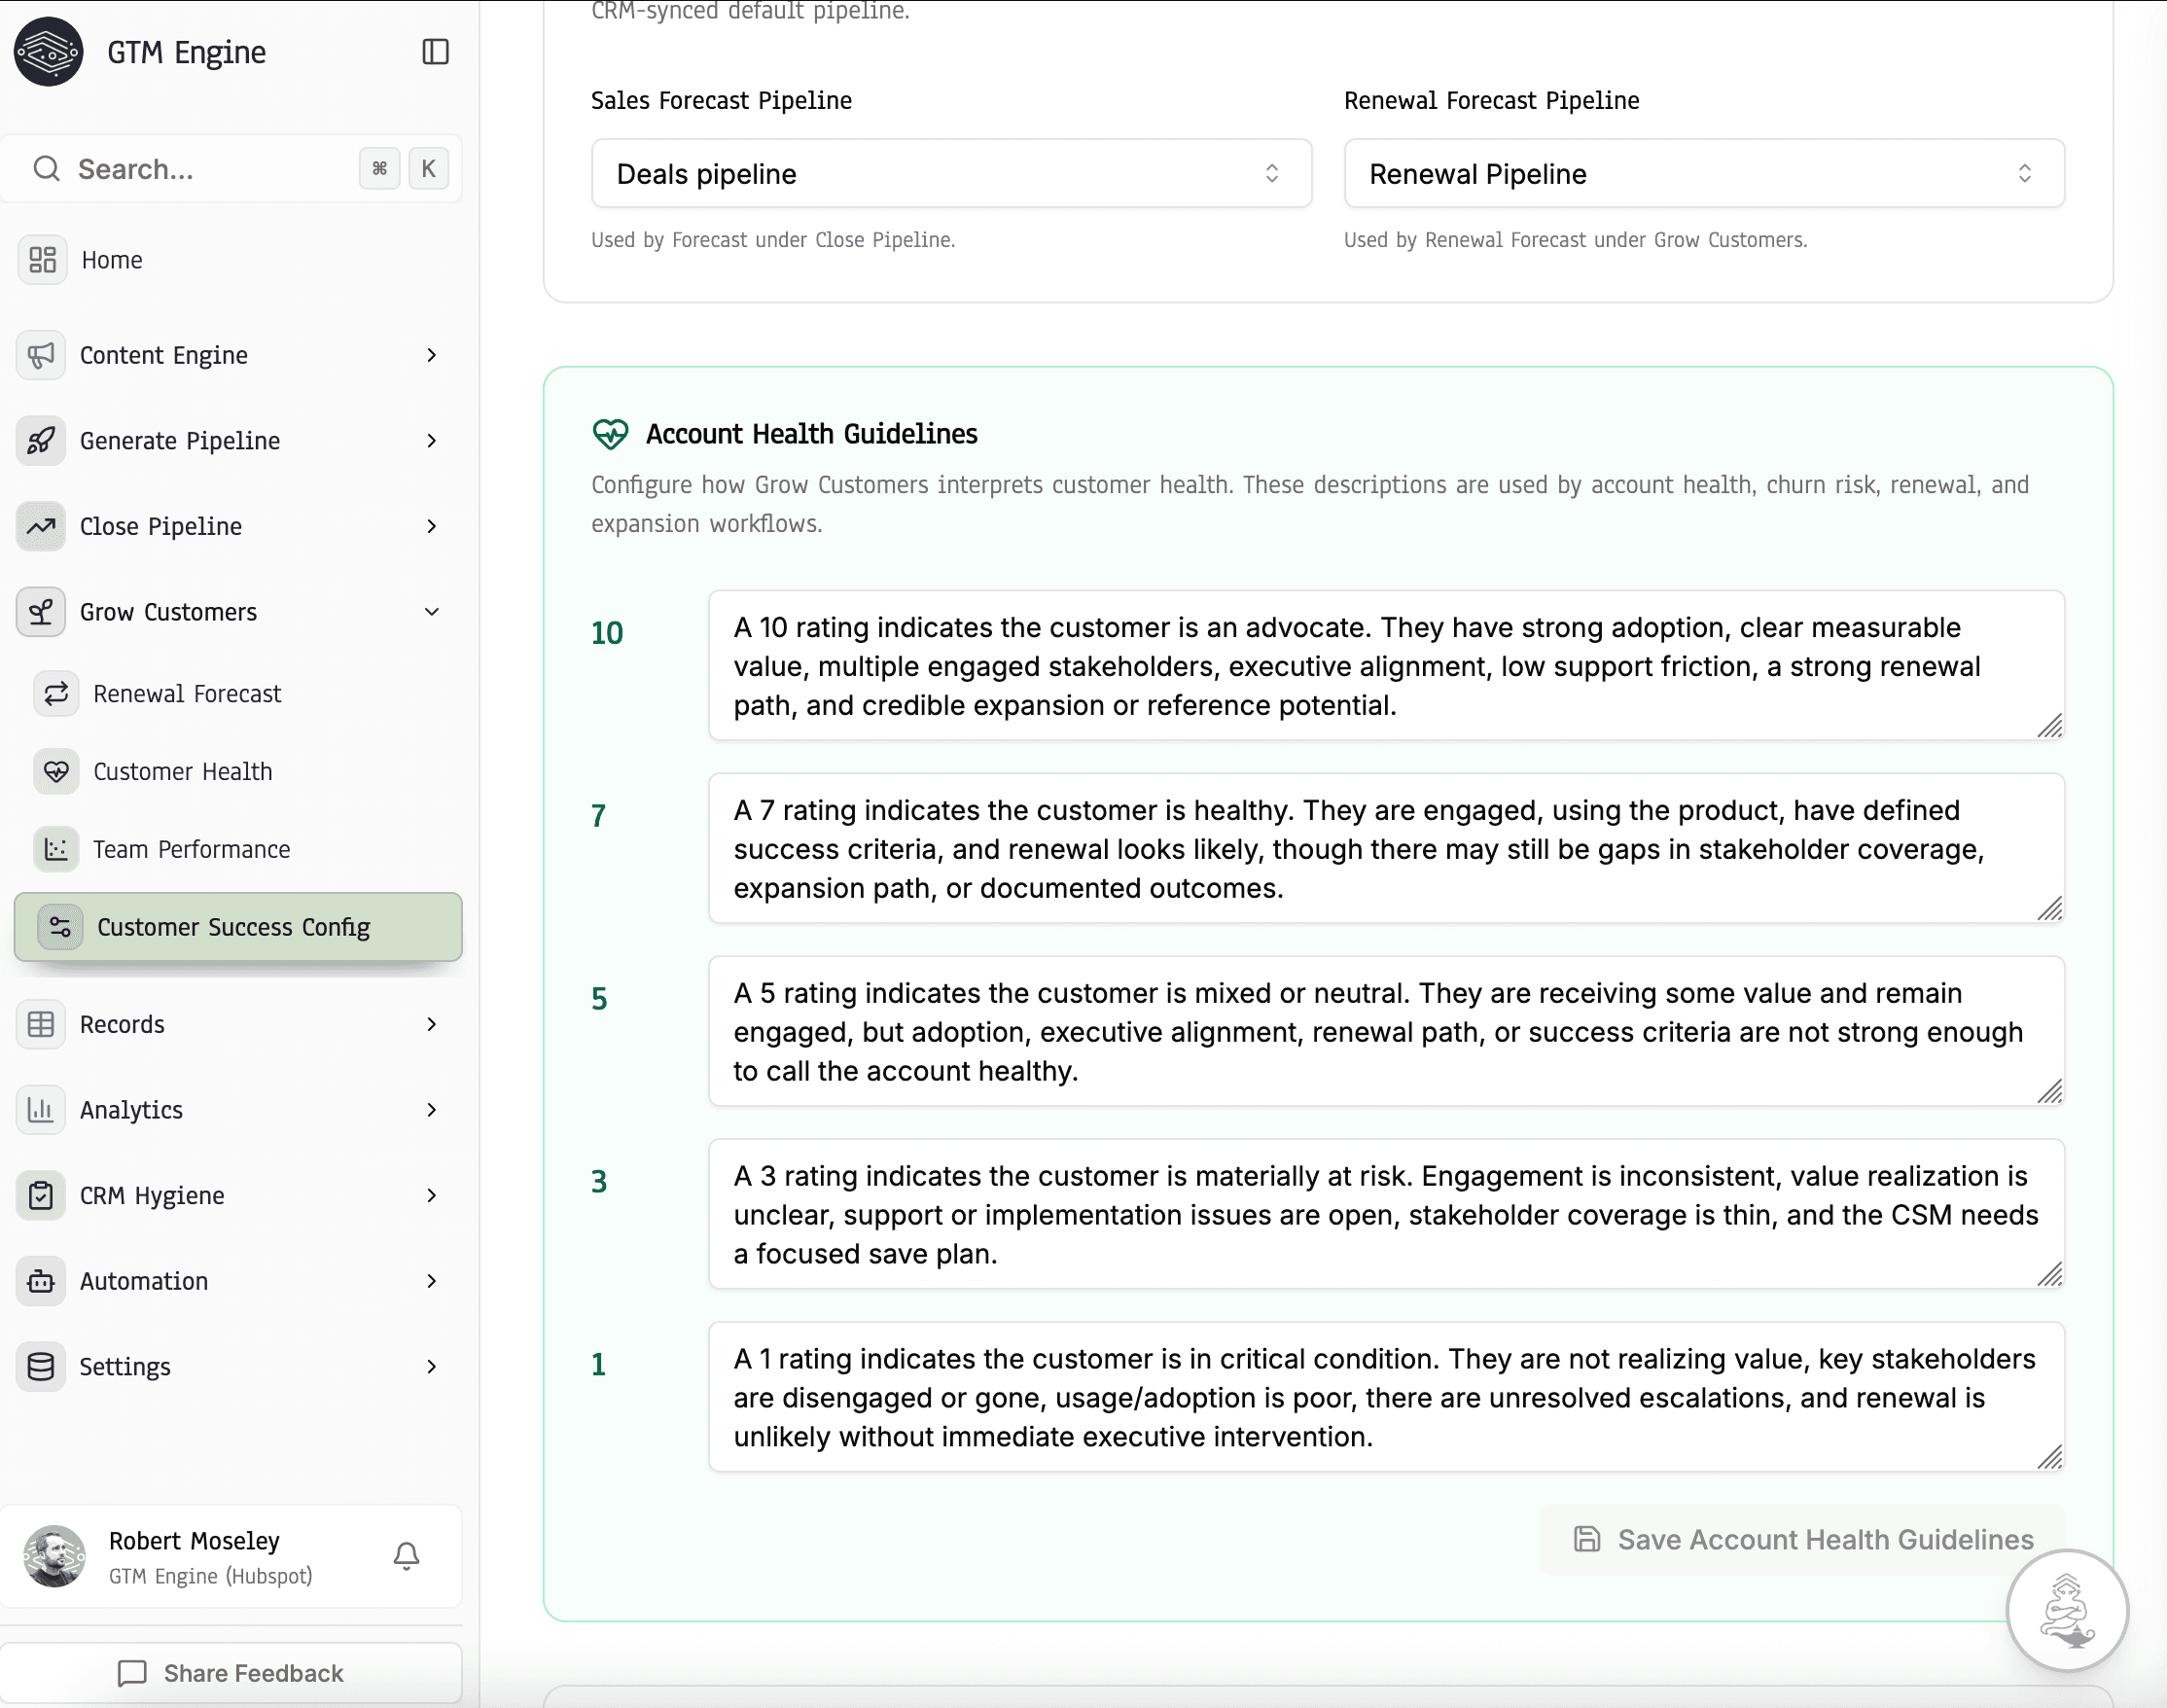Click the Team Performance chart icon
2167x1708 pixels.
(56, 849)
